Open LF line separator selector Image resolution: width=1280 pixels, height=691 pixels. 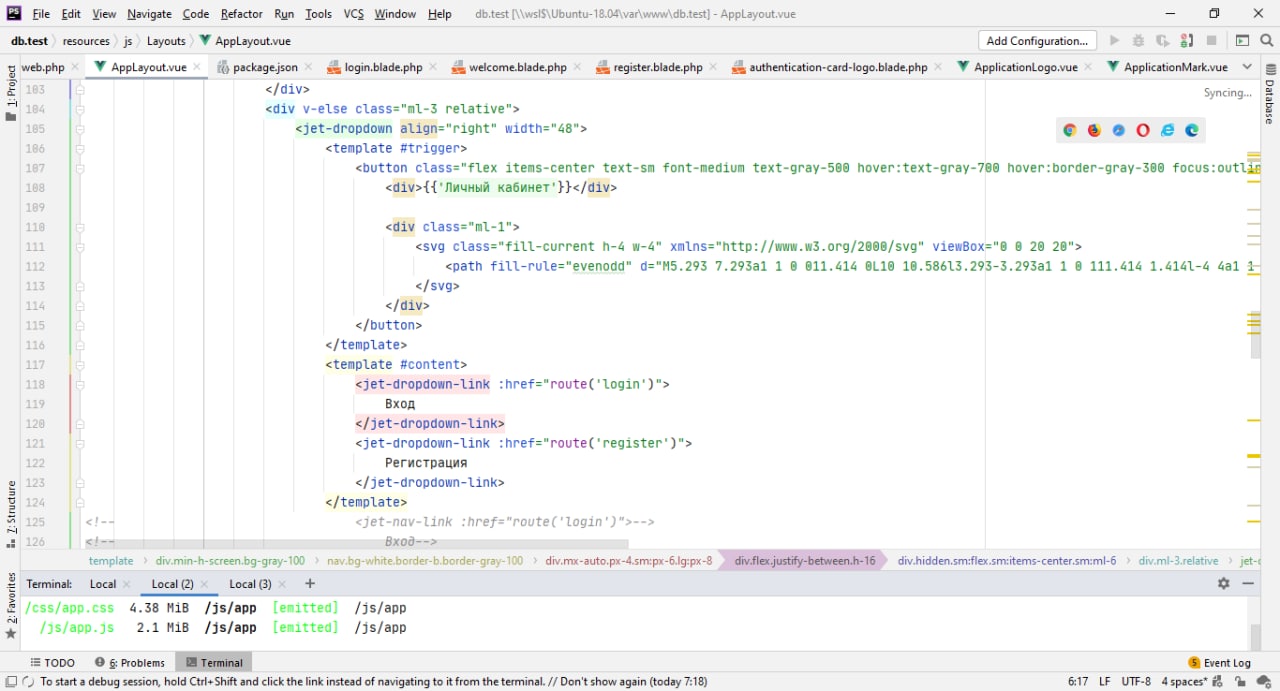click(x=1105, y=681)
